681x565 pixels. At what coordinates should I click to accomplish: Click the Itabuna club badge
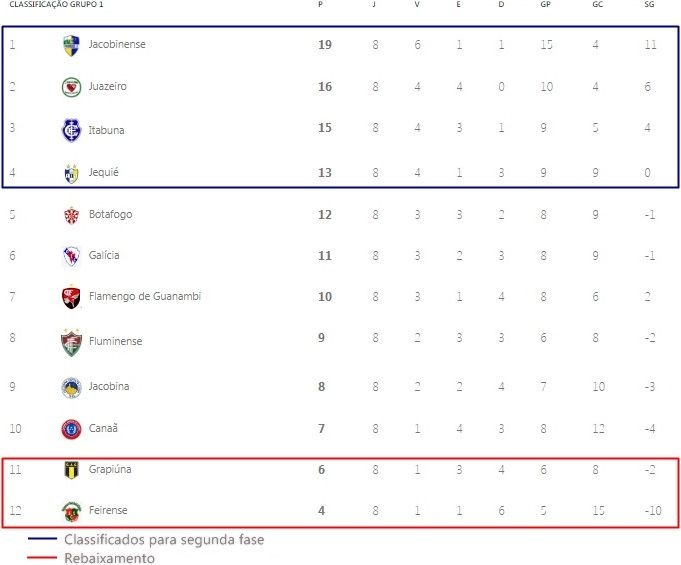point(71,130)
